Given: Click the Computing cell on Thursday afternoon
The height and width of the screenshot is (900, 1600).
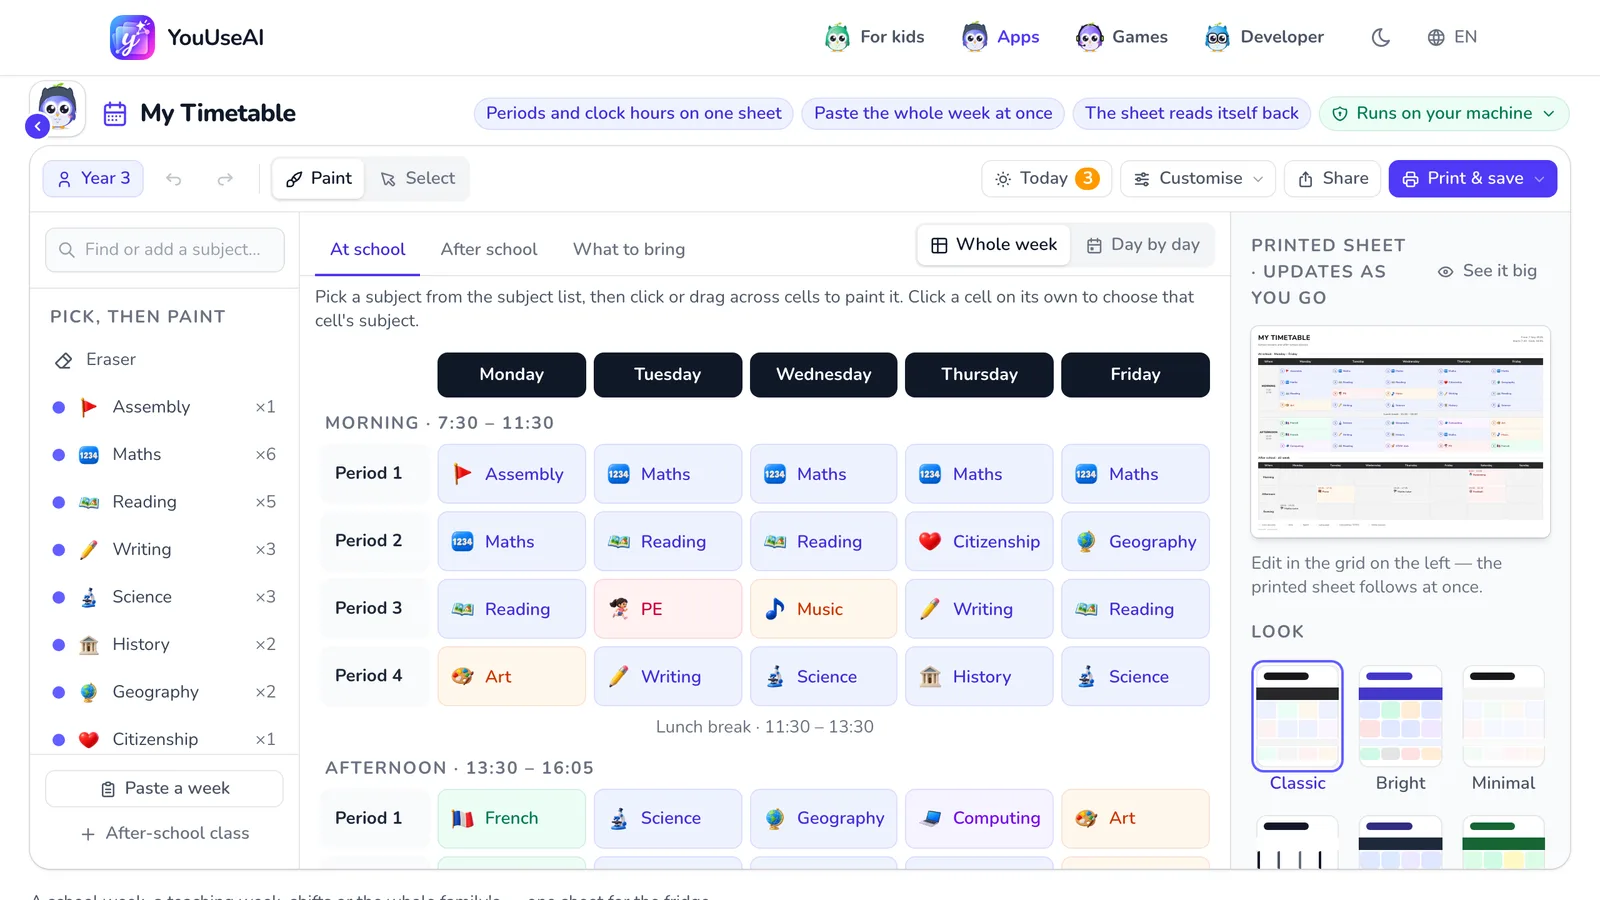Looking at the screenshot, I should click(979, 818).
